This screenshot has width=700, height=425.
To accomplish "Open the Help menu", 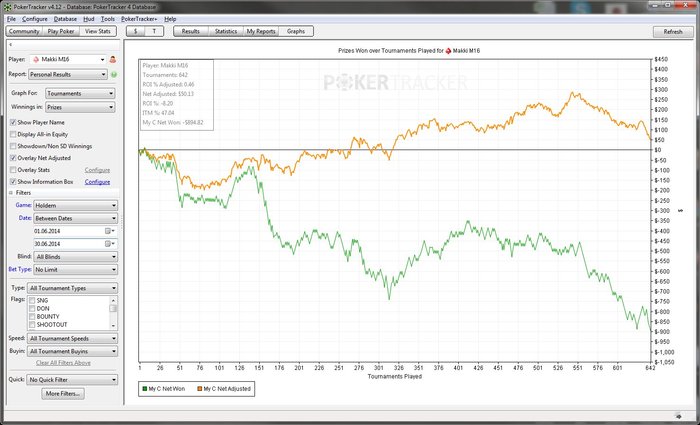I will pos(170,19).
